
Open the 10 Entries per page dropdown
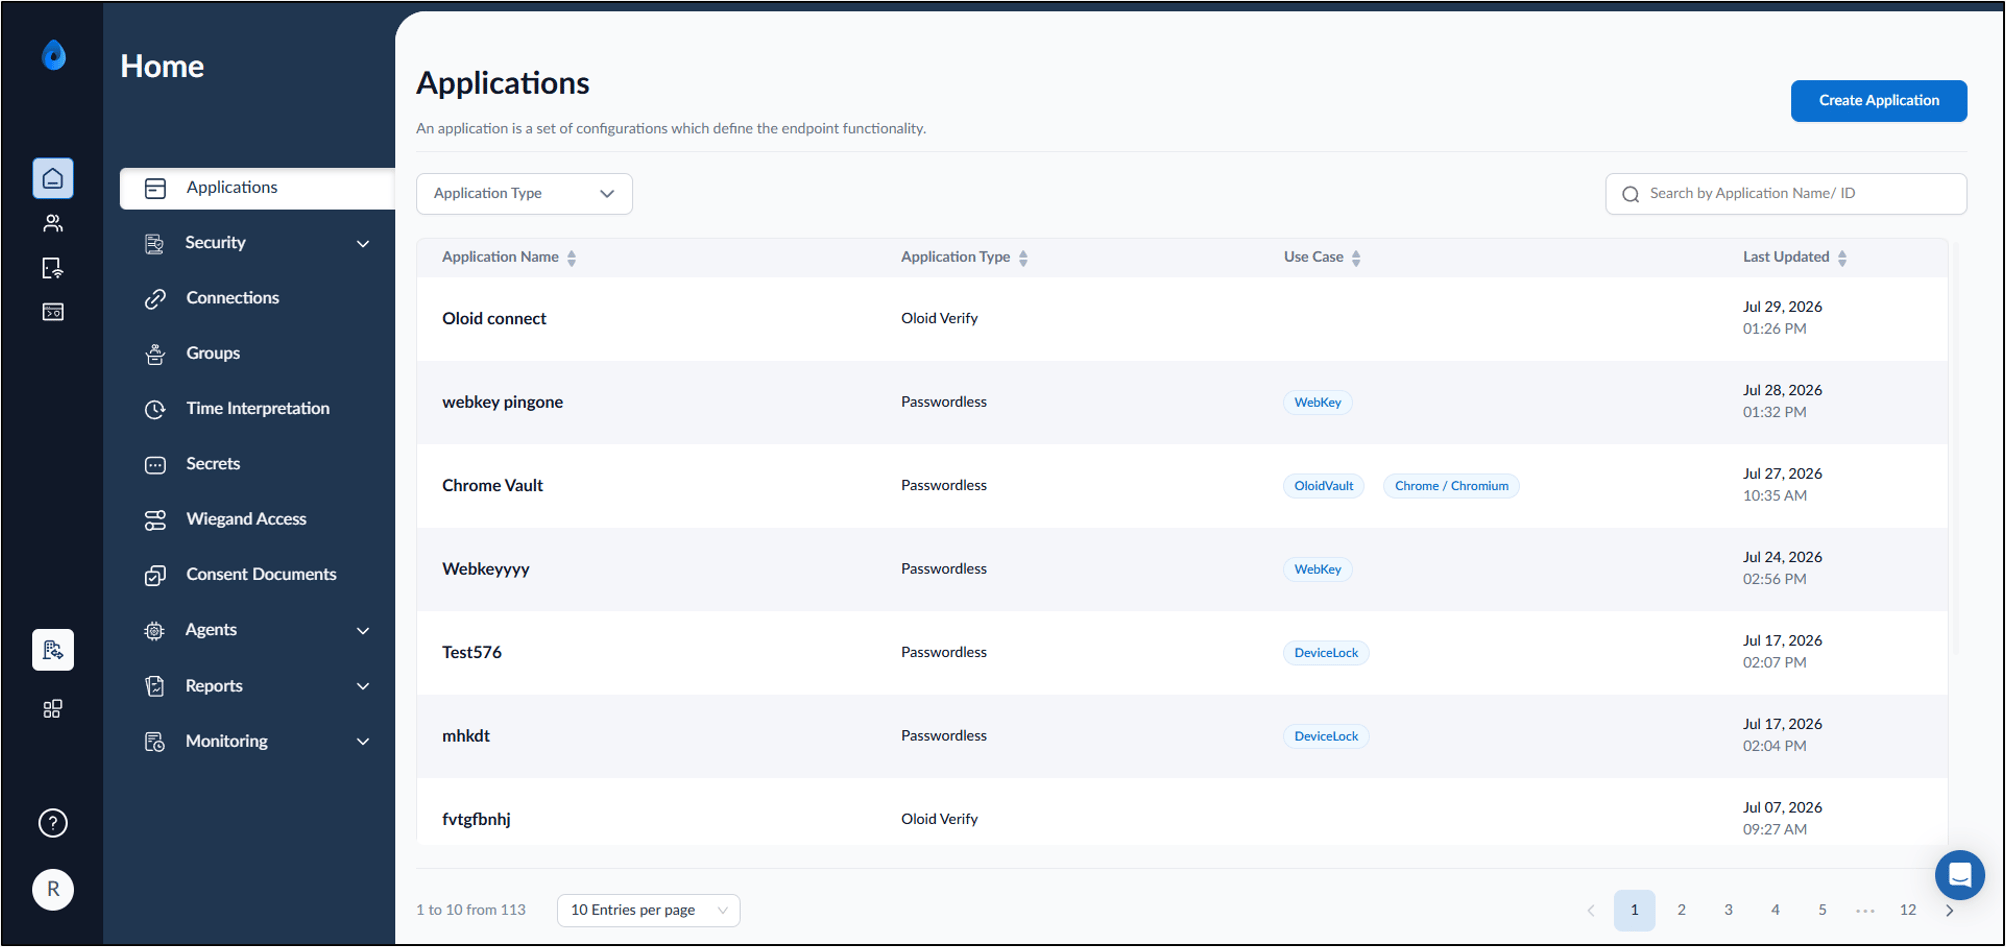tap(648, 910)
